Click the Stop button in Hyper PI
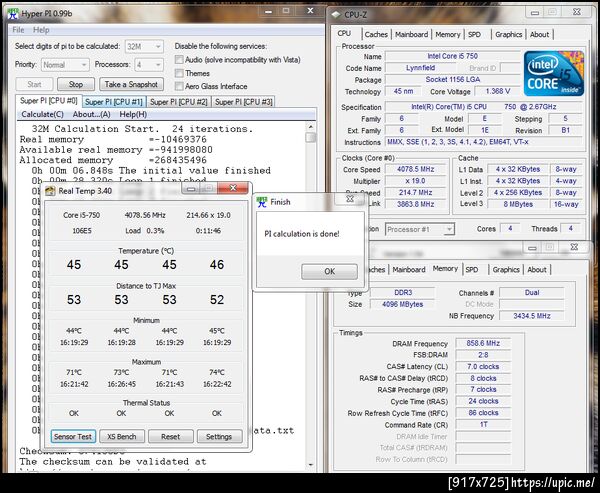The width and height of the screenshot is (600, 493). click(x=76, y=84)
